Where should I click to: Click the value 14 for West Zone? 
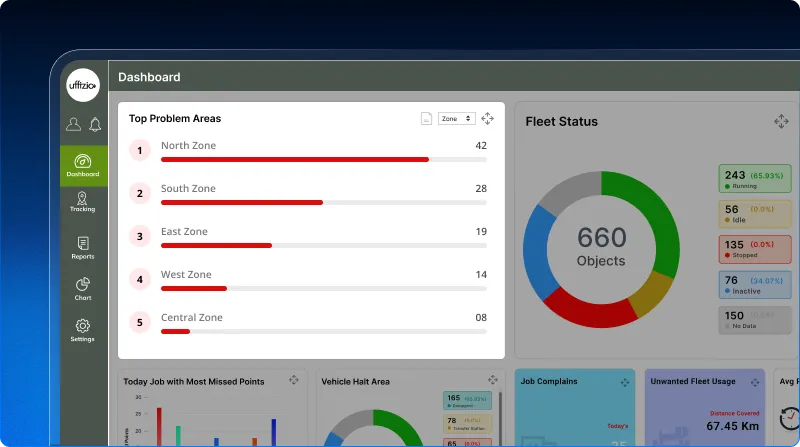click(481, 274)
